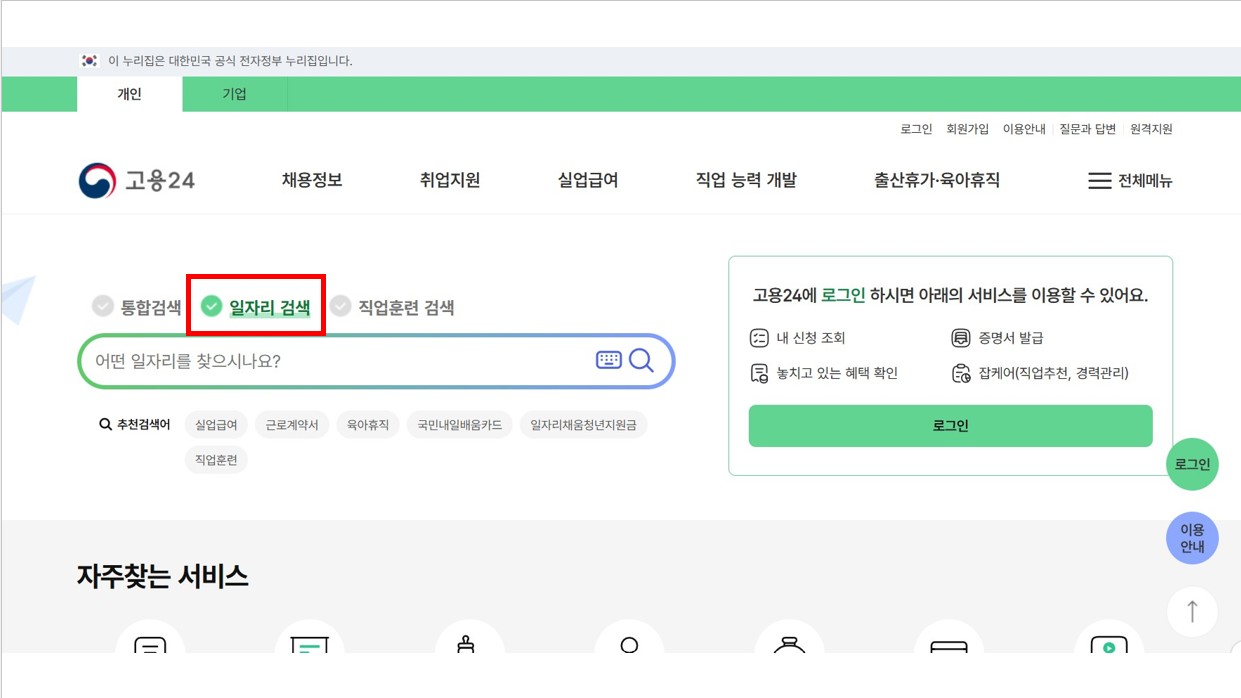Open the 전체메뉴 hamburger menu

pos(1130,181)
